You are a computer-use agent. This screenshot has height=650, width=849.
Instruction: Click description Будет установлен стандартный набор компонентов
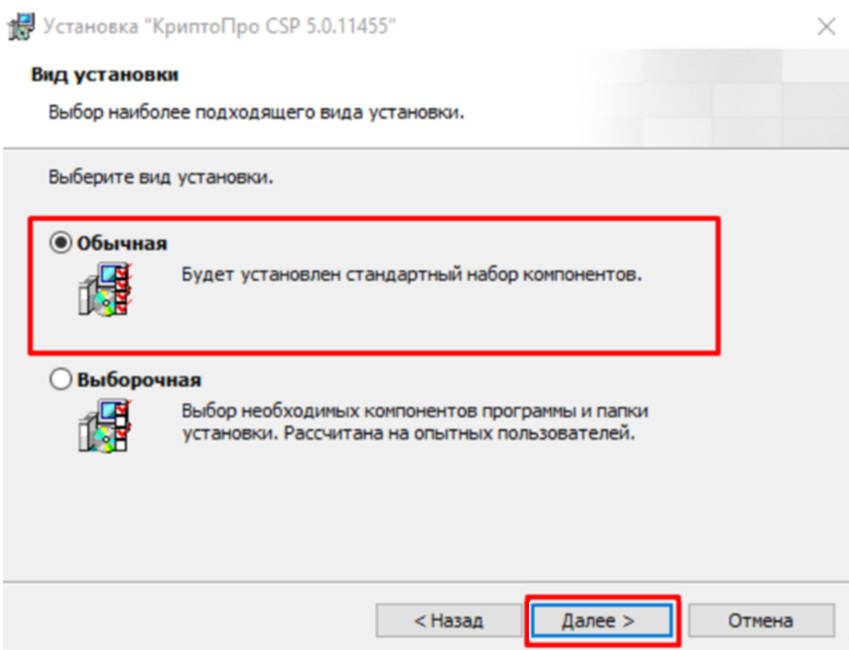[x=412, y=275]
